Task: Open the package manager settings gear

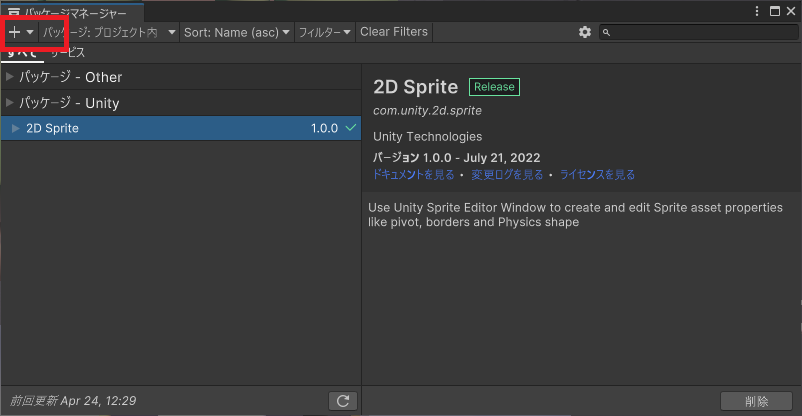Action: coord(585,32)
